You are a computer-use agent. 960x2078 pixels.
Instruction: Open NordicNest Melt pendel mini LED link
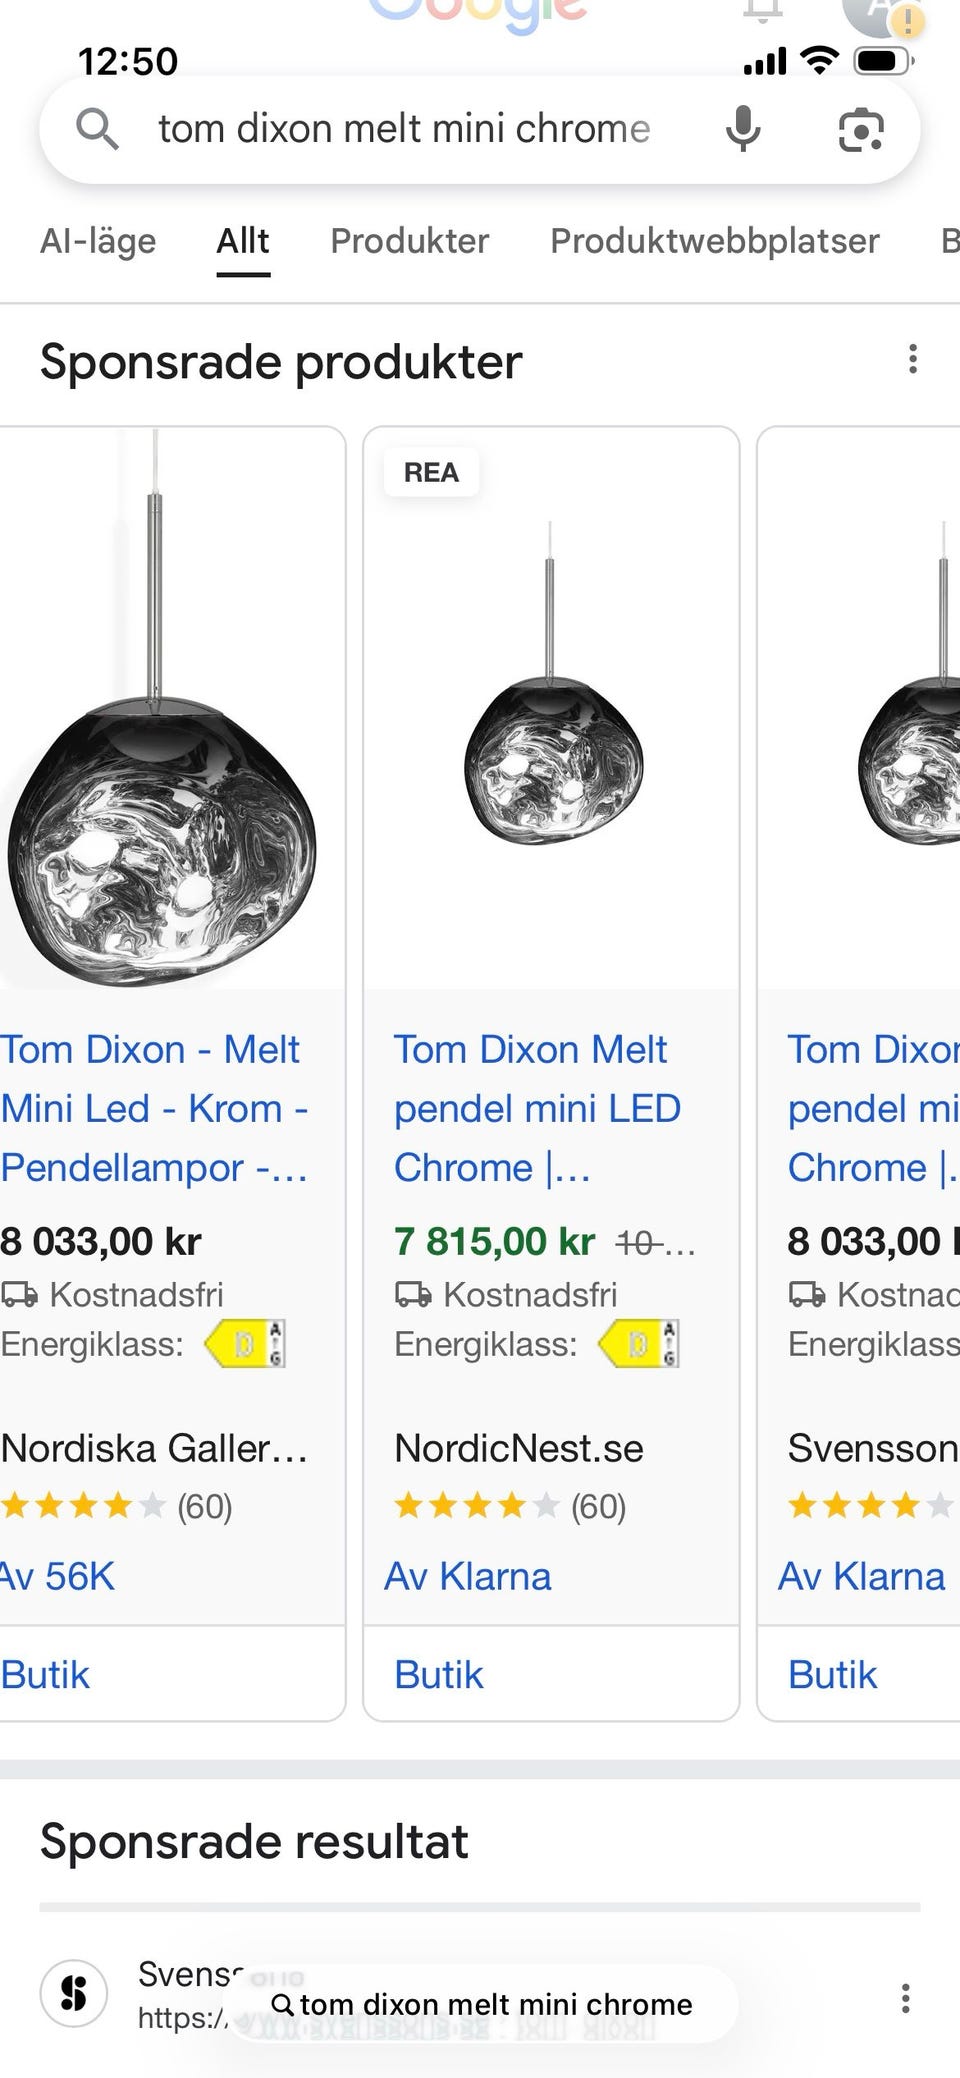[537, 1108]
